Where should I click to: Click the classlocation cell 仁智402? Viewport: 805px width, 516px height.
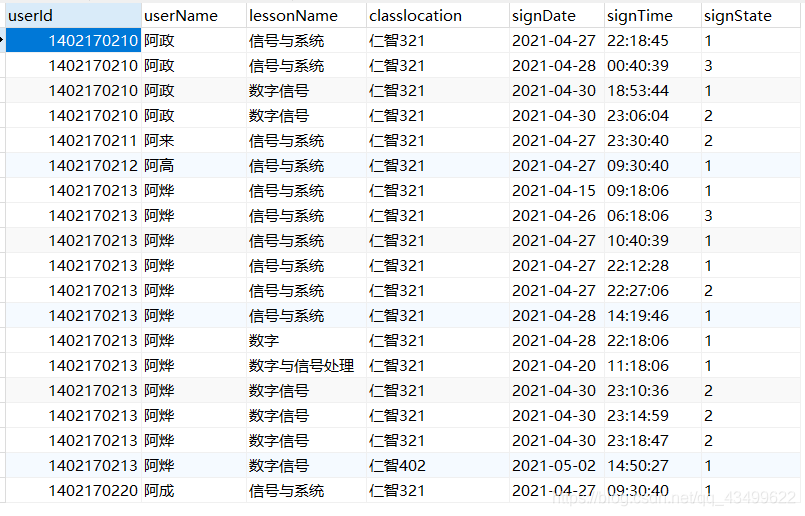pos(437,466)
